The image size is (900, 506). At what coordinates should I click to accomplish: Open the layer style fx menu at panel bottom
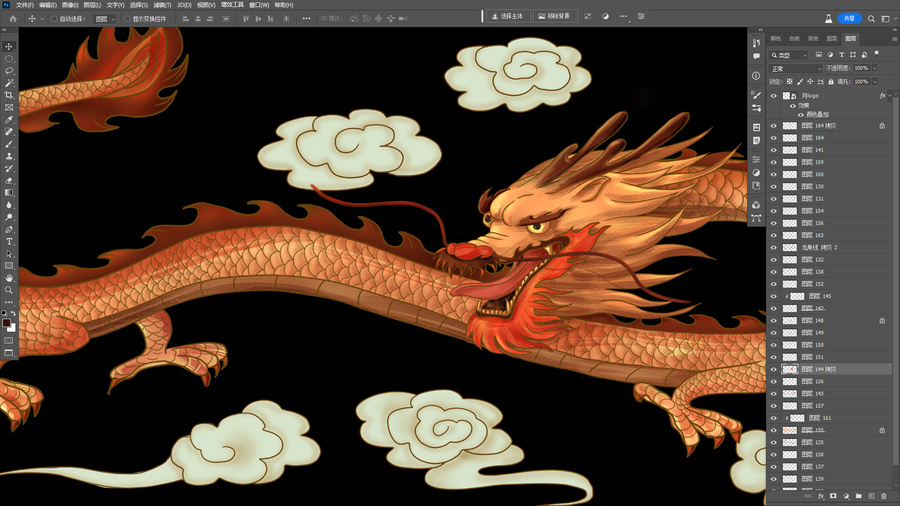tap(821, 496)
